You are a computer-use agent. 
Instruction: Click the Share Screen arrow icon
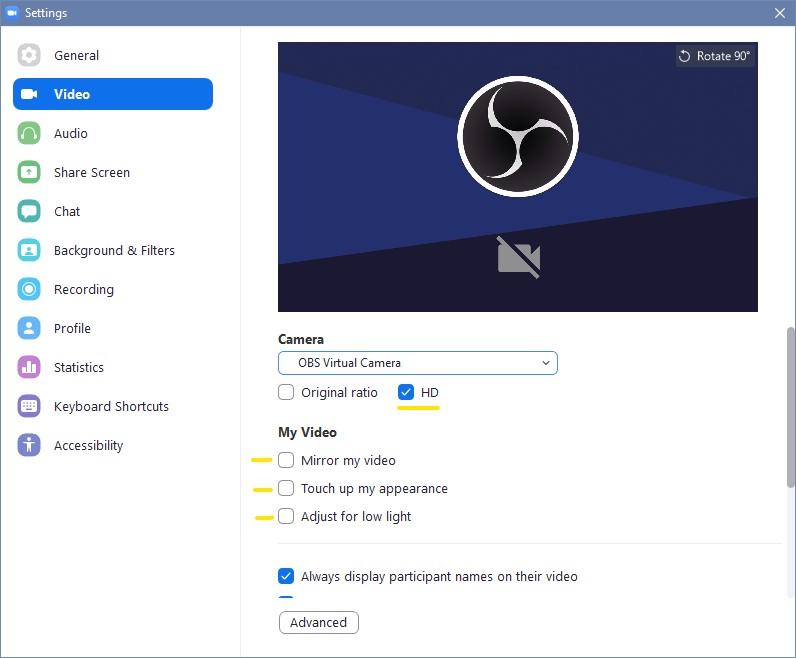[x=29, y=172]
